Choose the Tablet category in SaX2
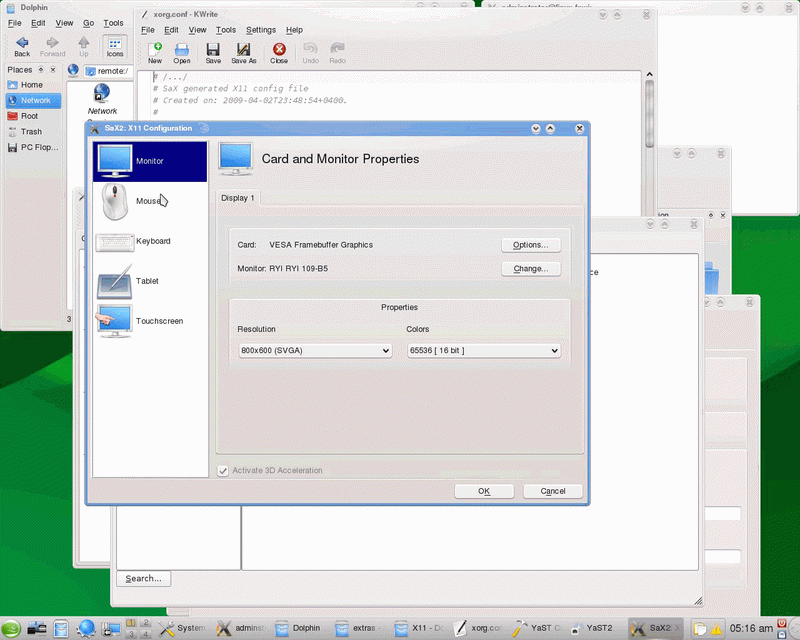Viewport: 800px width, 640px height. [x=150, y=281]
